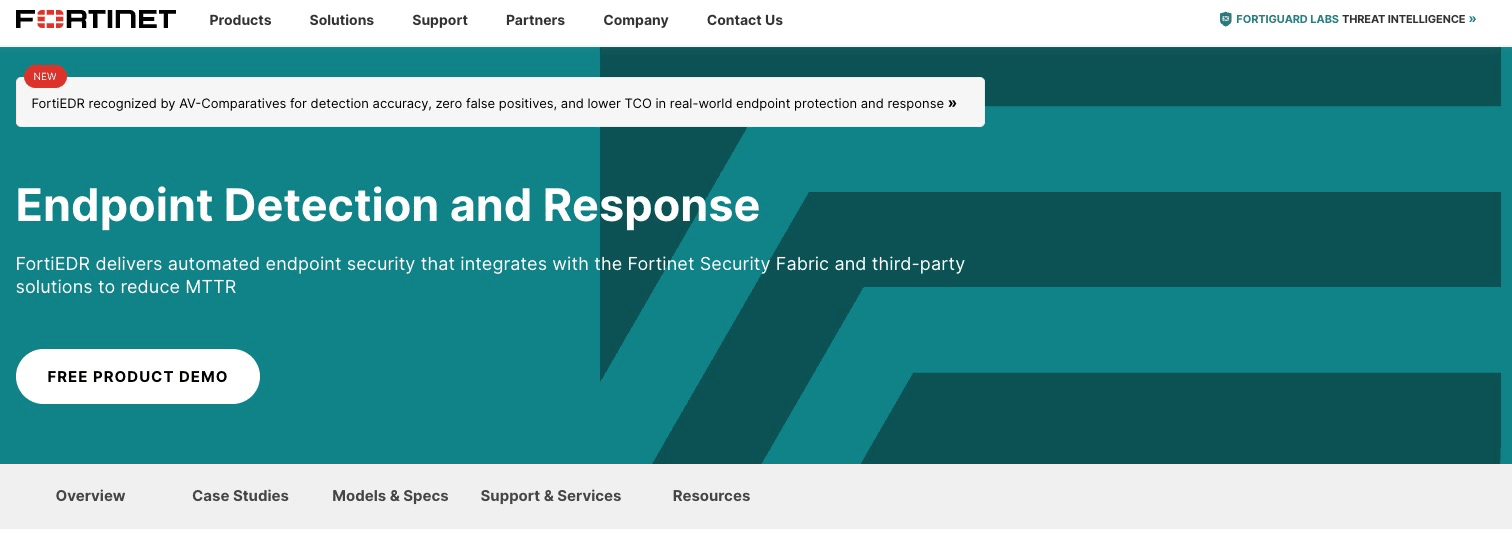Image resolution: width=1512 pixels, height=560 pixels.
Task: Open the Support menu
Action: (440, 20)
